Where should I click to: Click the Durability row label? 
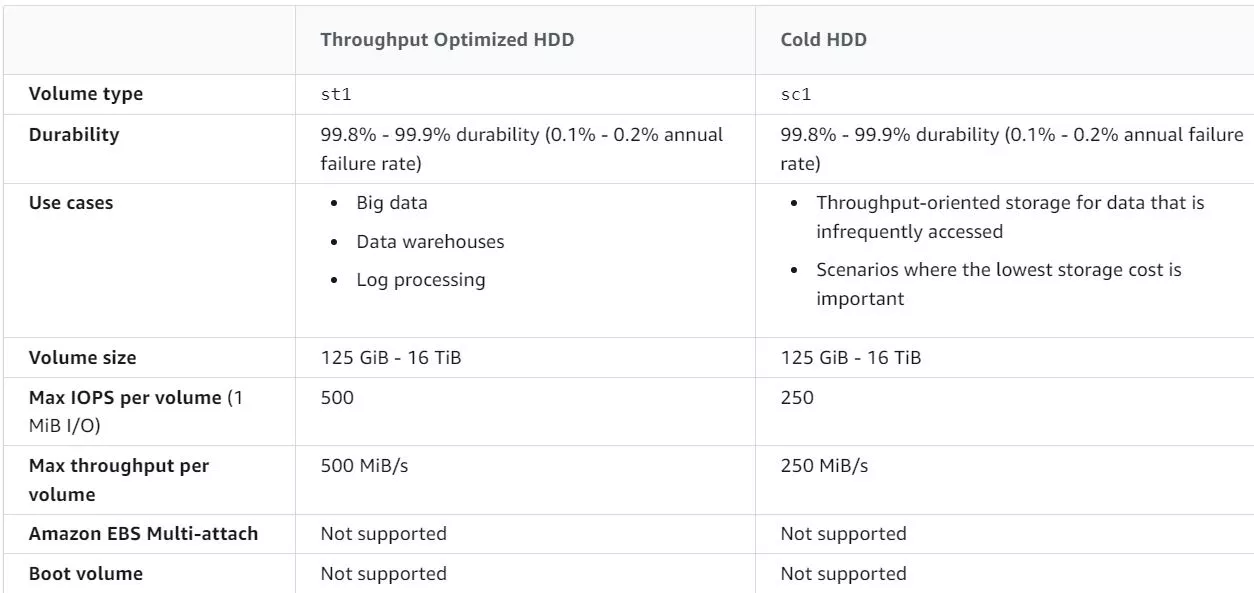pos(74,134)
